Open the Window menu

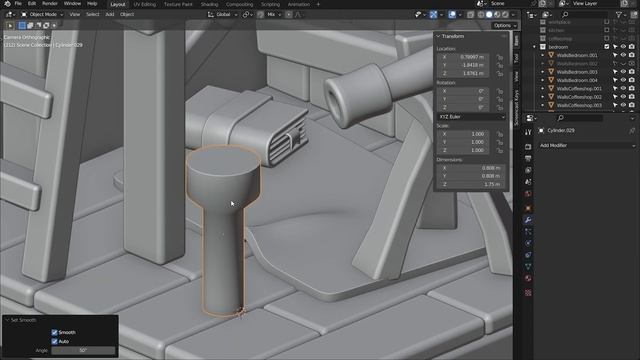[x=72, y=4]
